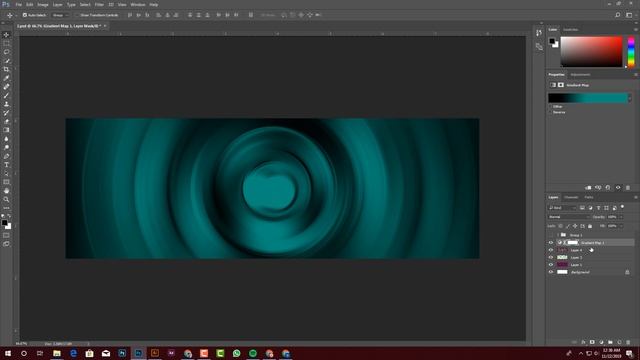This screenshot has width=640, height=360.
Task: Select the Dodge tool
Action: pyautogui.click(x=6, y=147)
